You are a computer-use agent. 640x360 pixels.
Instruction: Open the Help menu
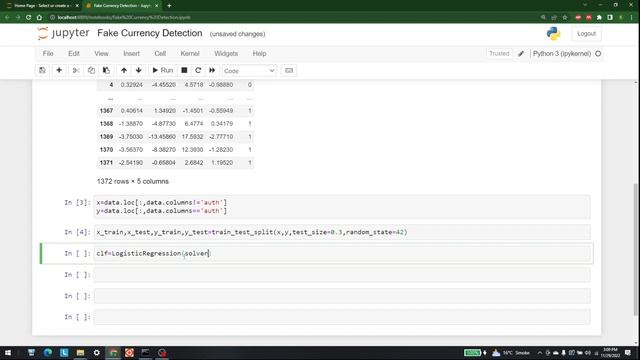259,53
